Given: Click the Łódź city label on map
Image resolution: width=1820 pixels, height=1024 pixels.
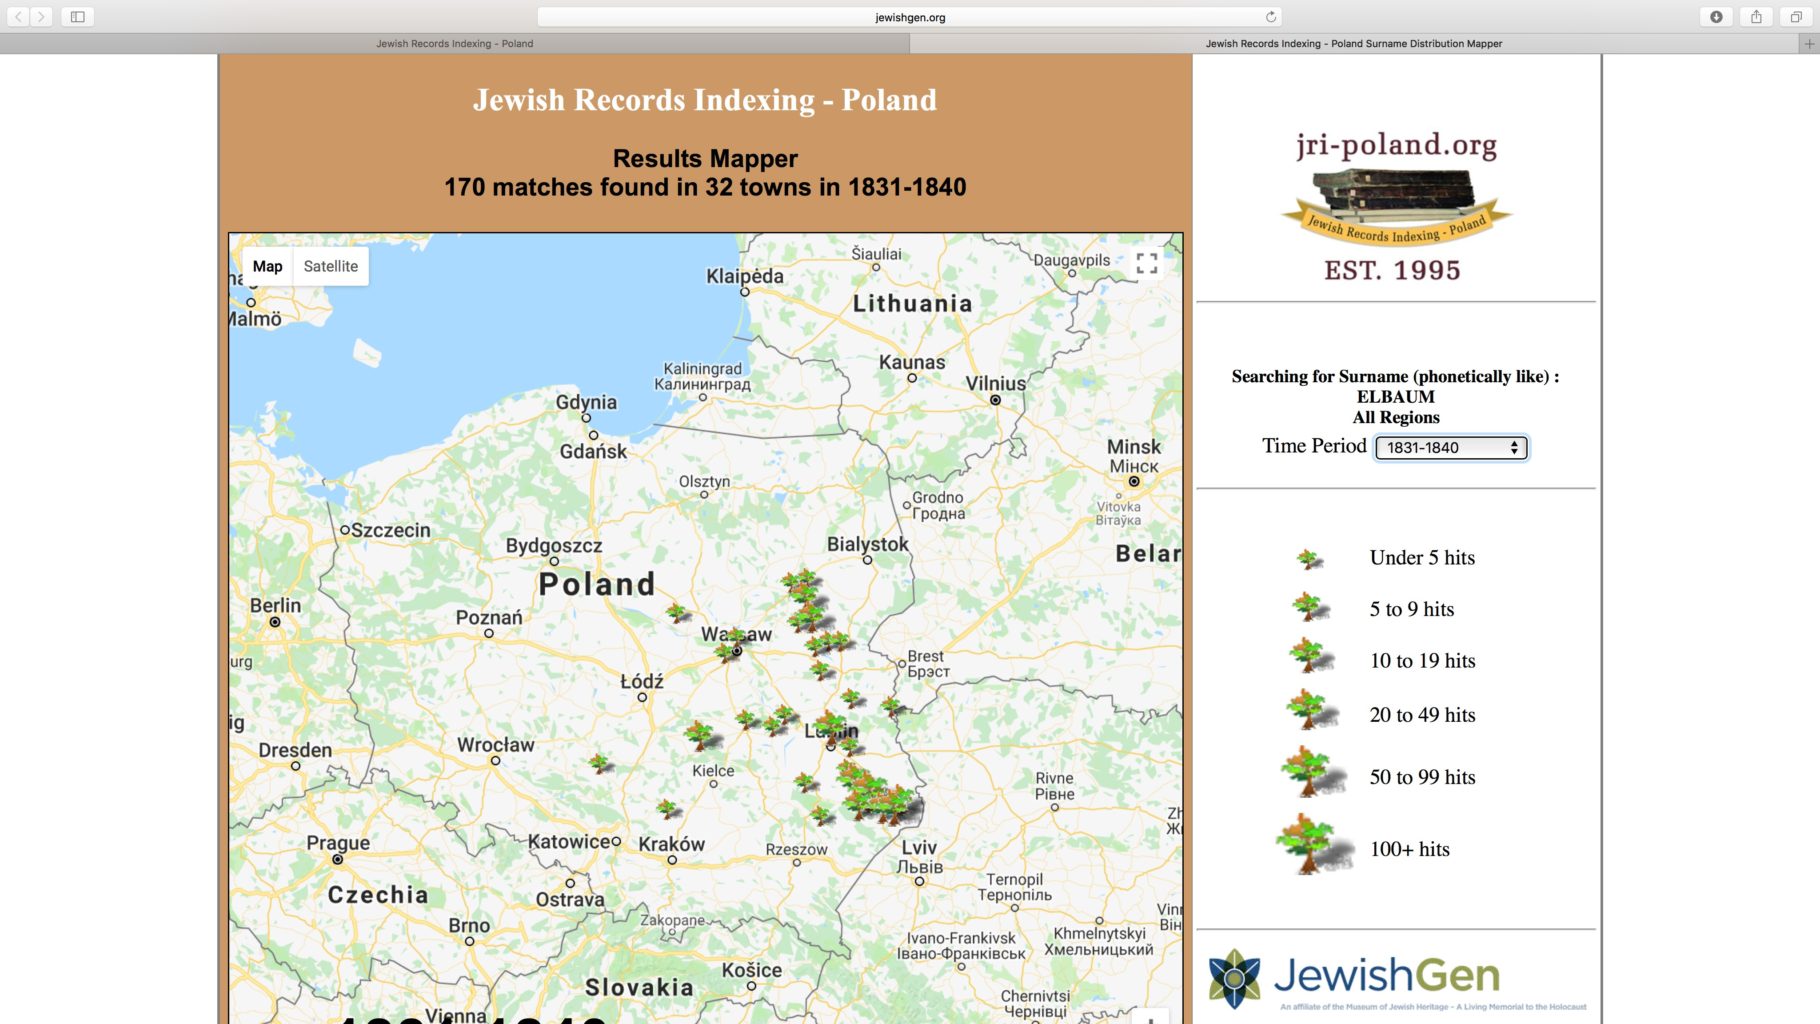Looking at the screenshot, I should (x=642, y=681).
